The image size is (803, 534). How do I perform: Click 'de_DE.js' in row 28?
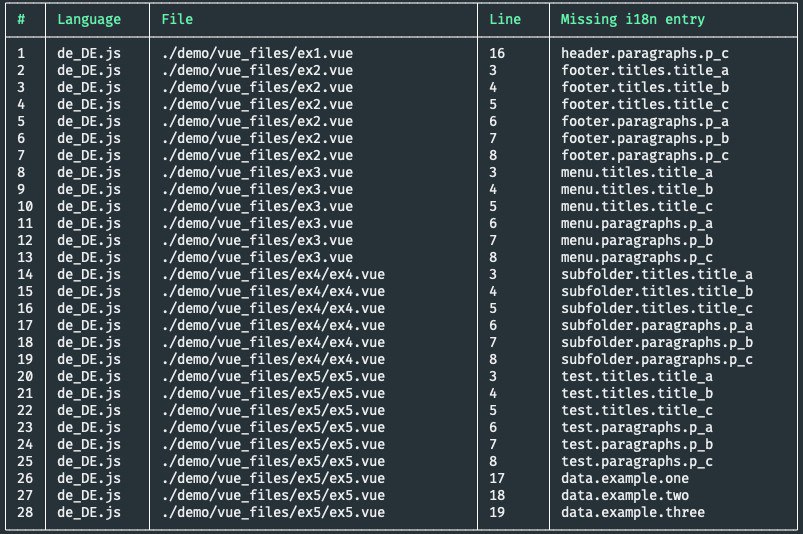coord(89,512)
